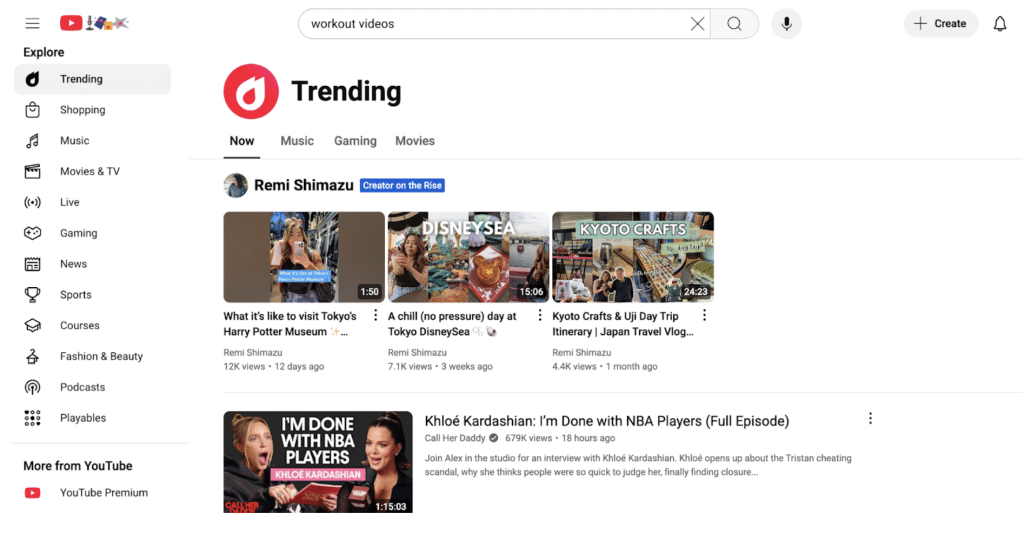Open the Call Her Daddy channel link
The height and width of the screenshot is (534, 1024).
click(455, 438)
